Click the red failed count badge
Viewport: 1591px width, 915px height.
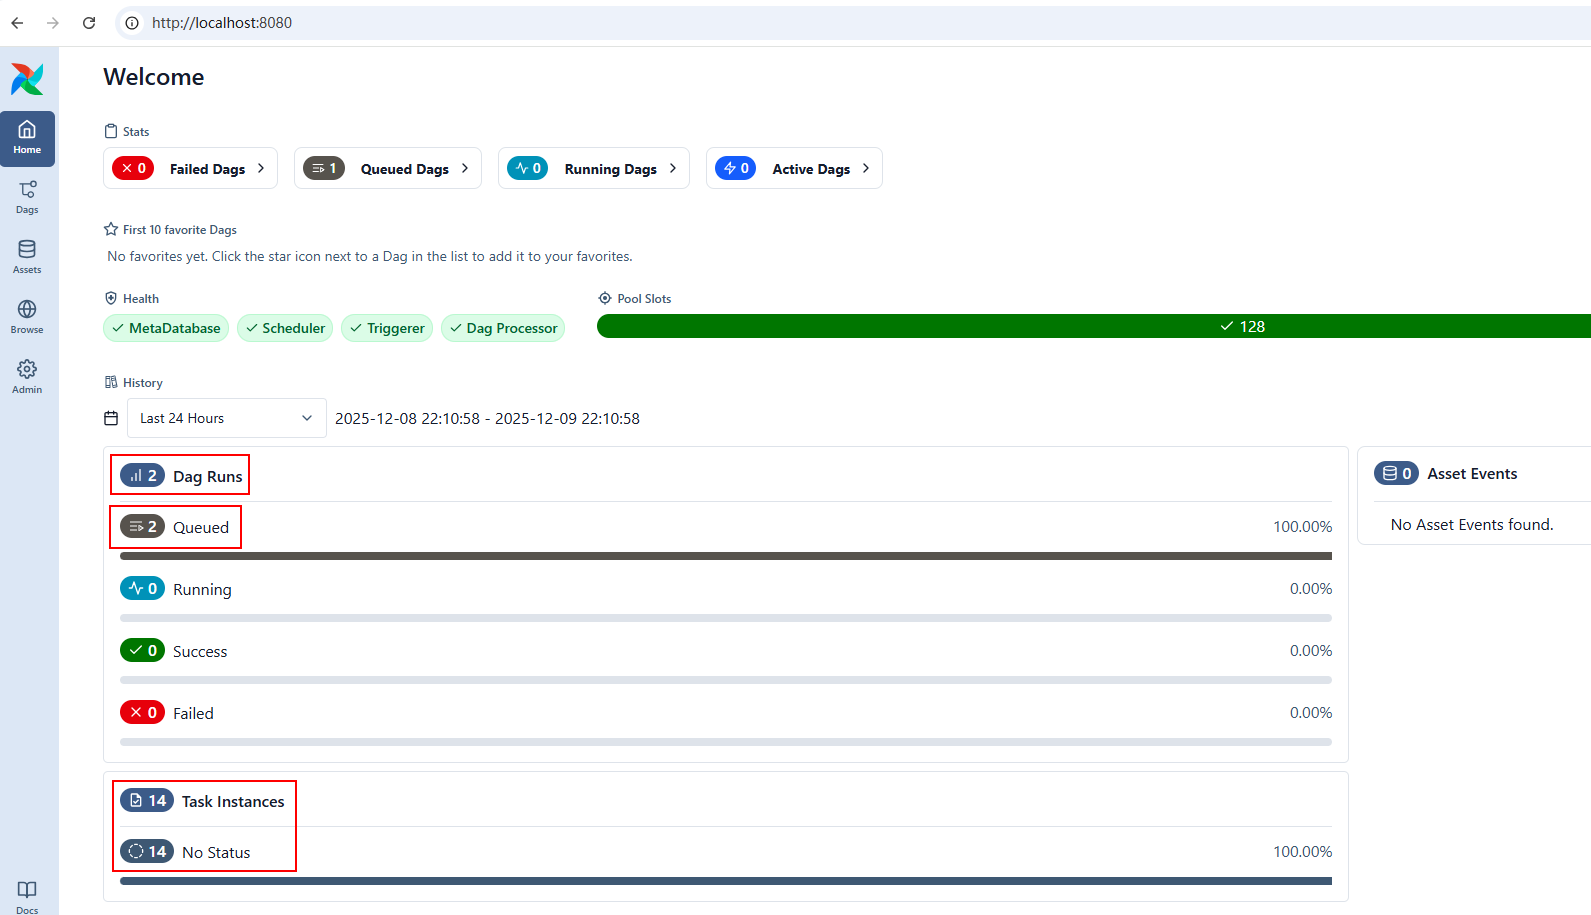point(133,168)
